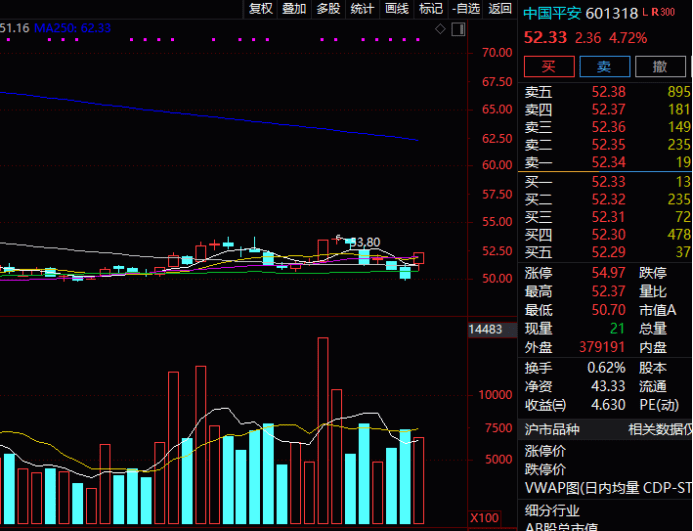Click 外盘 value 379191
The image size is (693, 531).
[x=602, y=347]
